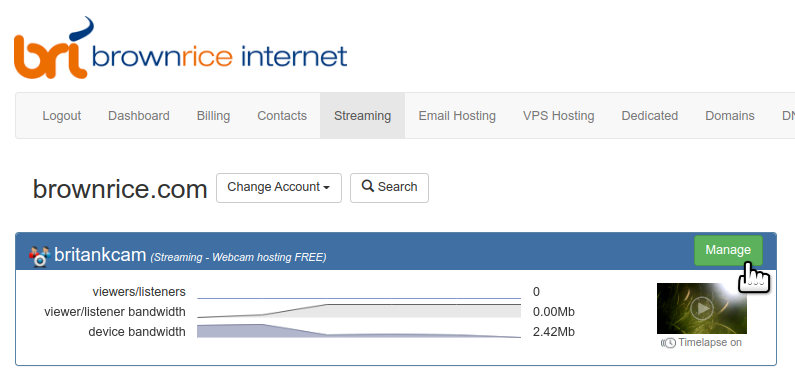
Task: Open the Dedicated tab
Action: tap(650, 116)
